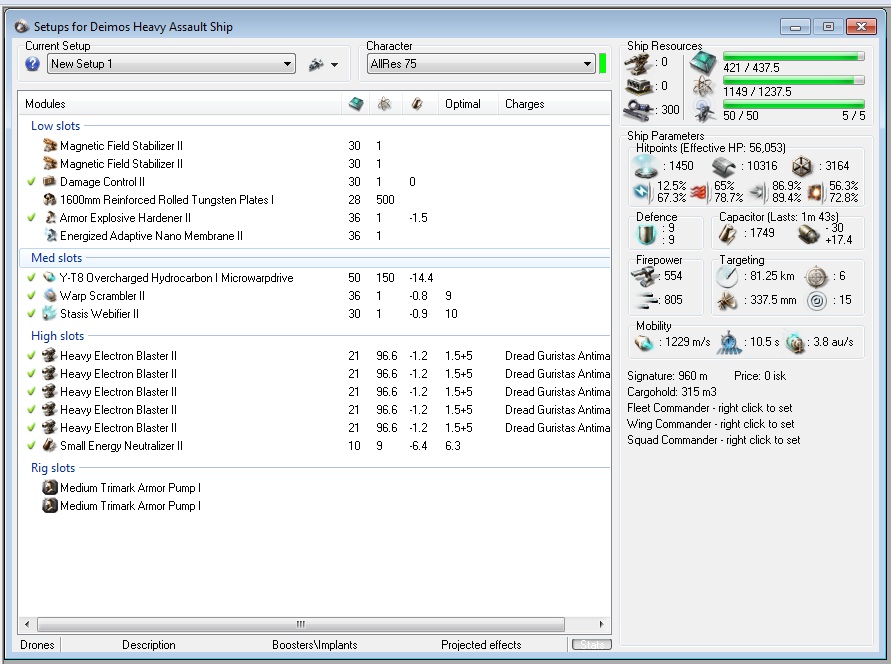
Task: Click the turret firepower icon showing 554
Action: pyautogui.click(x=644, y=277)
